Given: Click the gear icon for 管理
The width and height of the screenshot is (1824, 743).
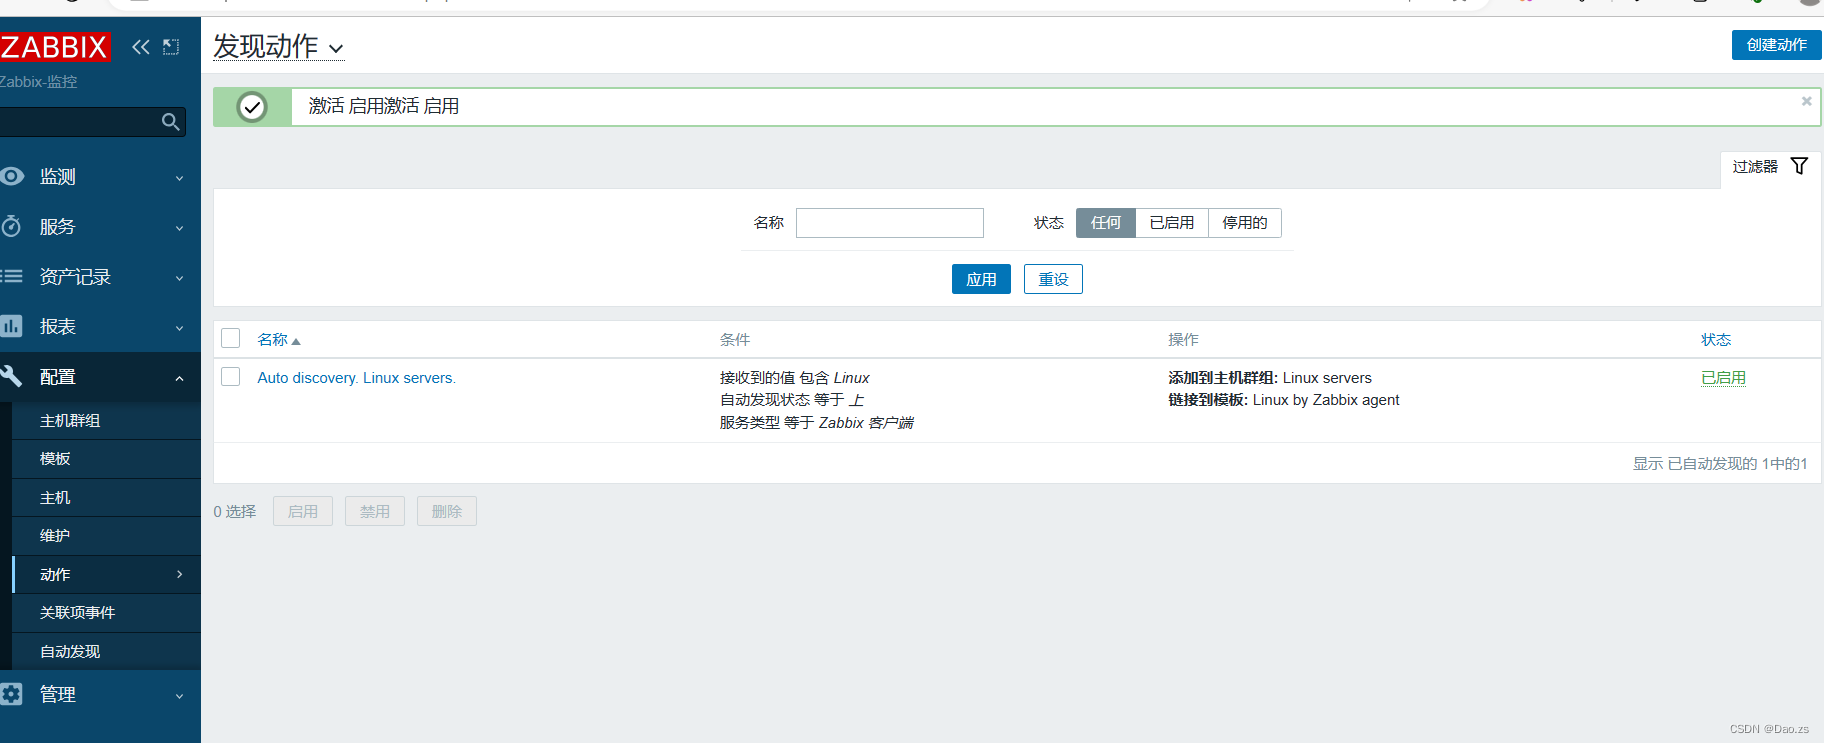Looking at the screenshot, I should [x=11, y=694].
